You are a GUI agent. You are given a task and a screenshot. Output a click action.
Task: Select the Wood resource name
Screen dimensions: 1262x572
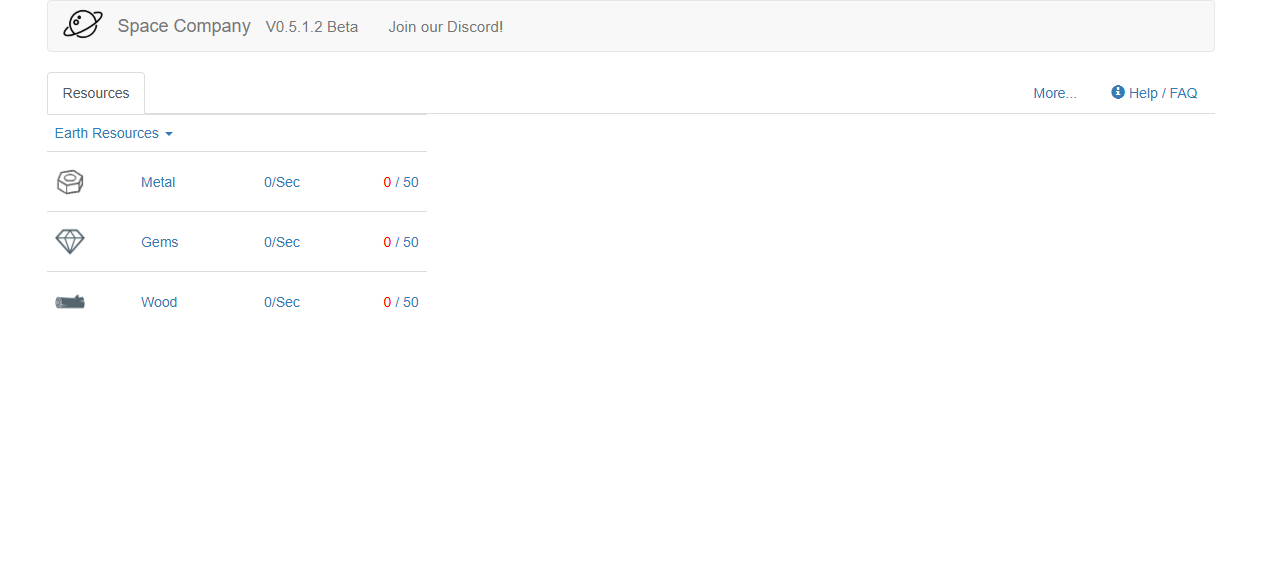click(159, 302)
